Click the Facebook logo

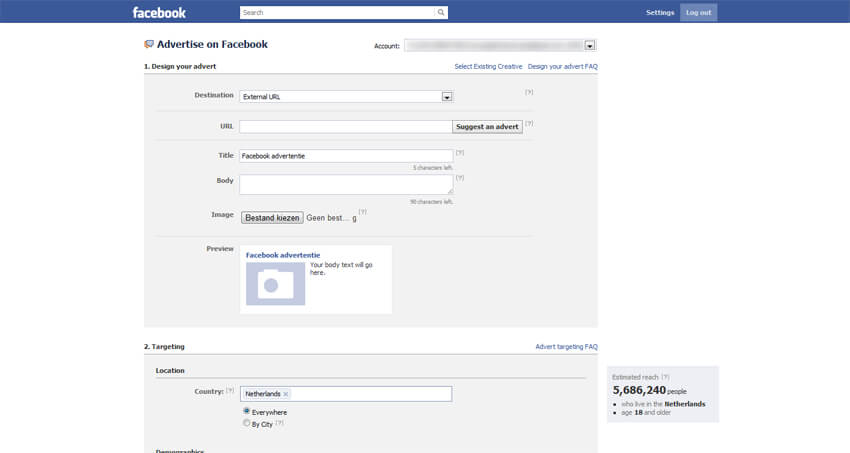point(159,12)
